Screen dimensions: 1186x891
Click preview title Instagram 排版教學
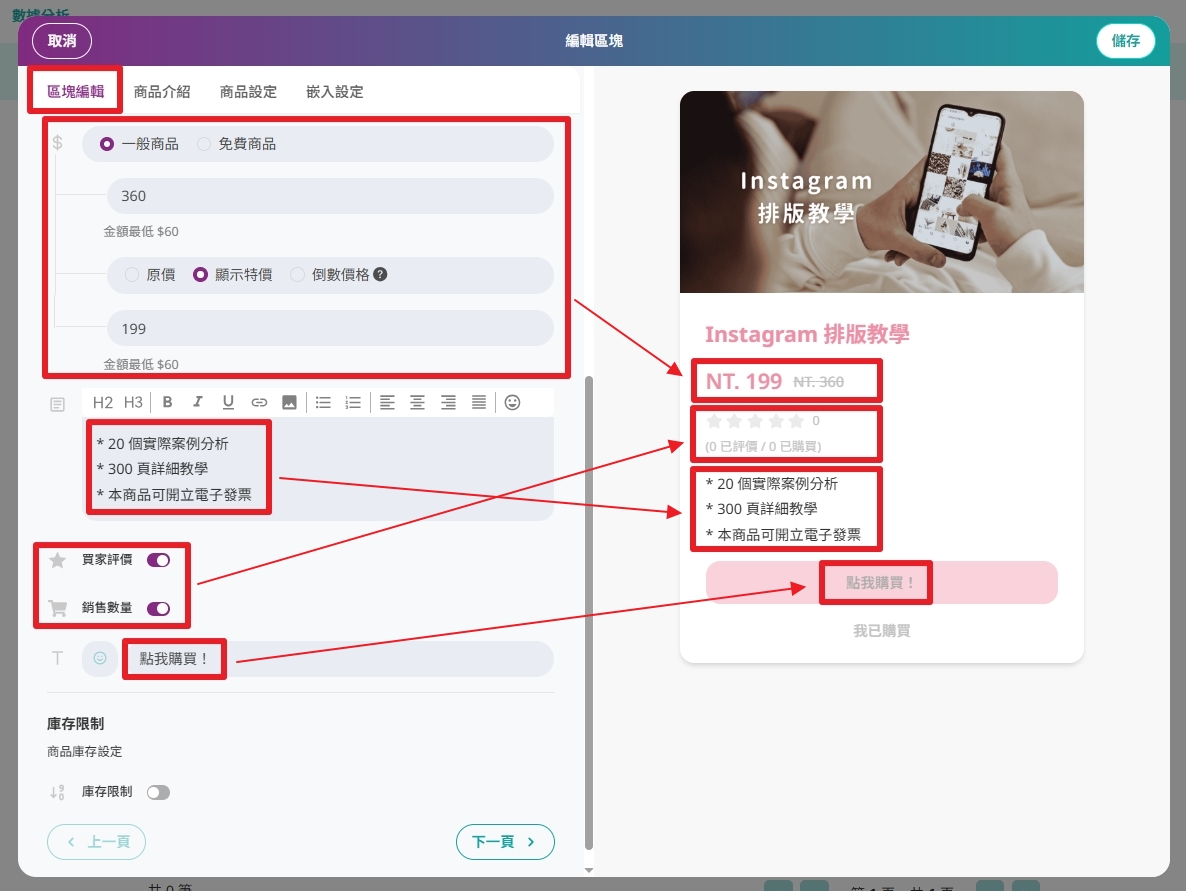click(807, 334)
